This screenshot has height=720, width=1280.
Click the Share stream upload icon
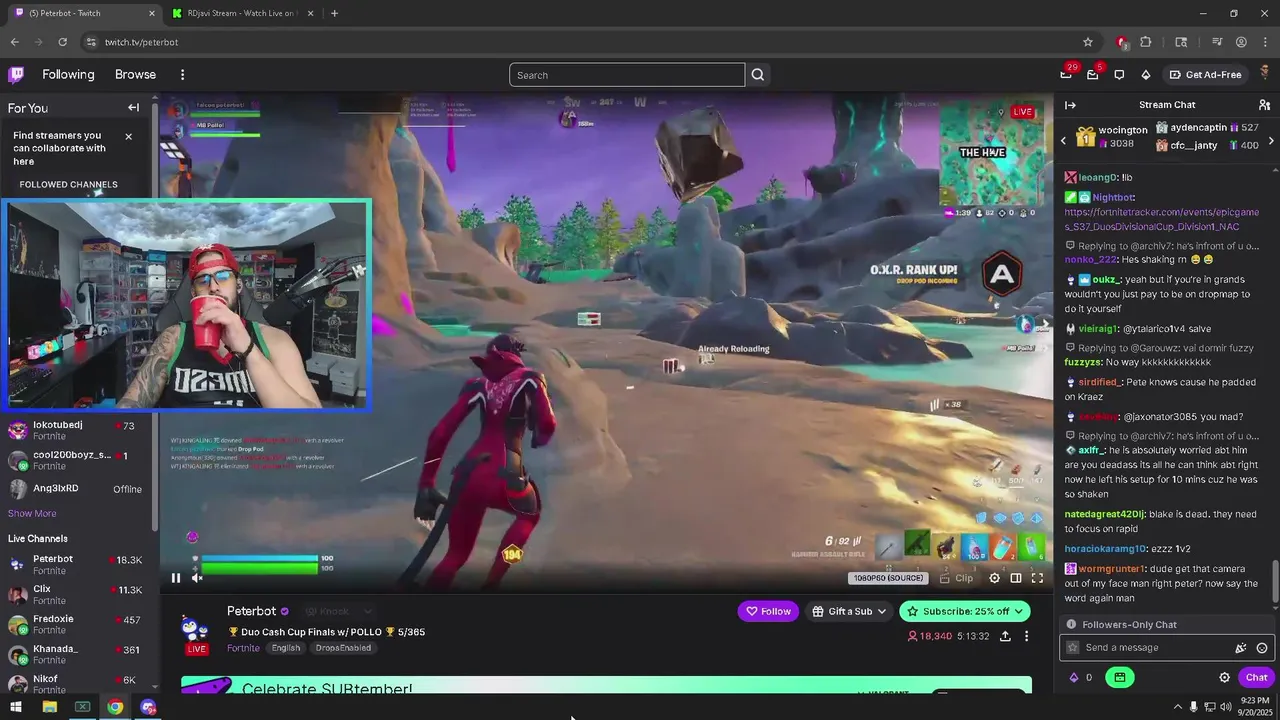pos(1005,636)
